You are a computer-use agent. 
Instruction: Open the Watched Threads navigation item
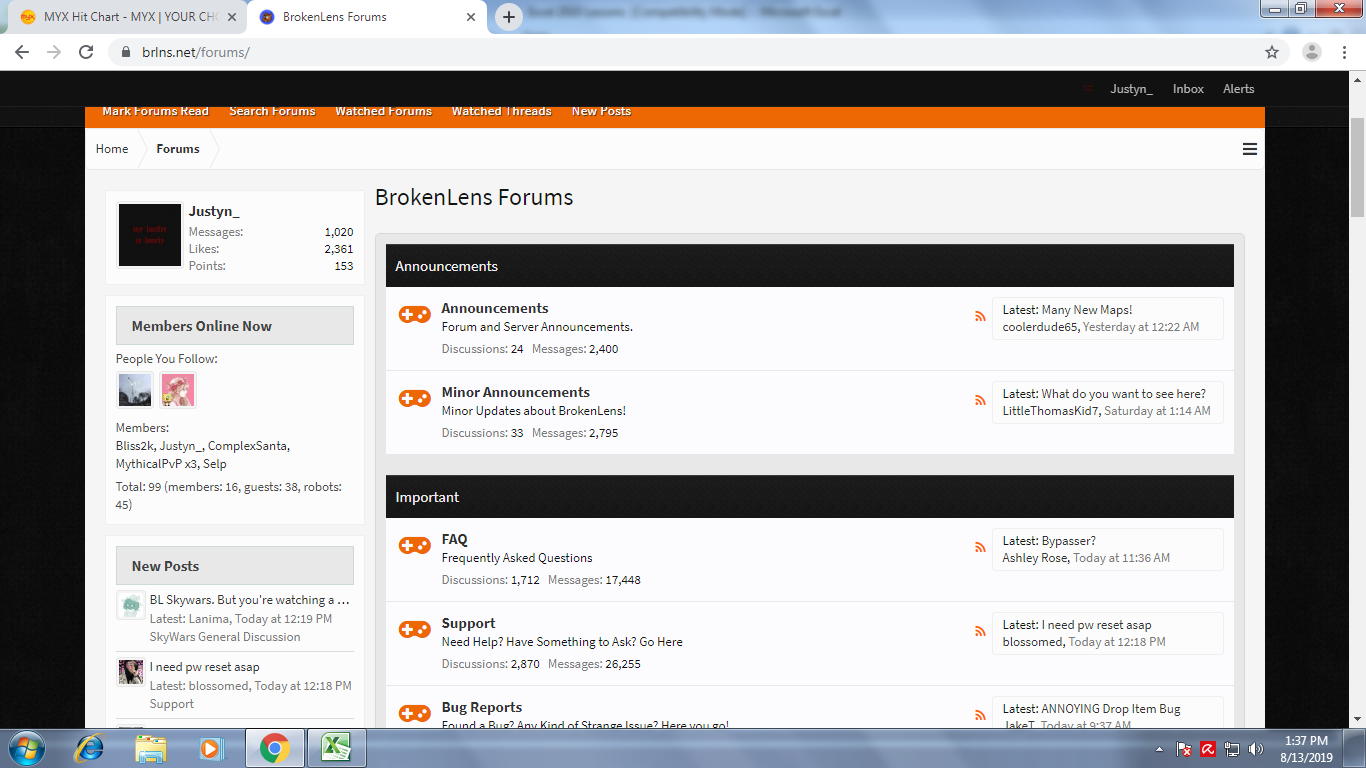point(501,111)
